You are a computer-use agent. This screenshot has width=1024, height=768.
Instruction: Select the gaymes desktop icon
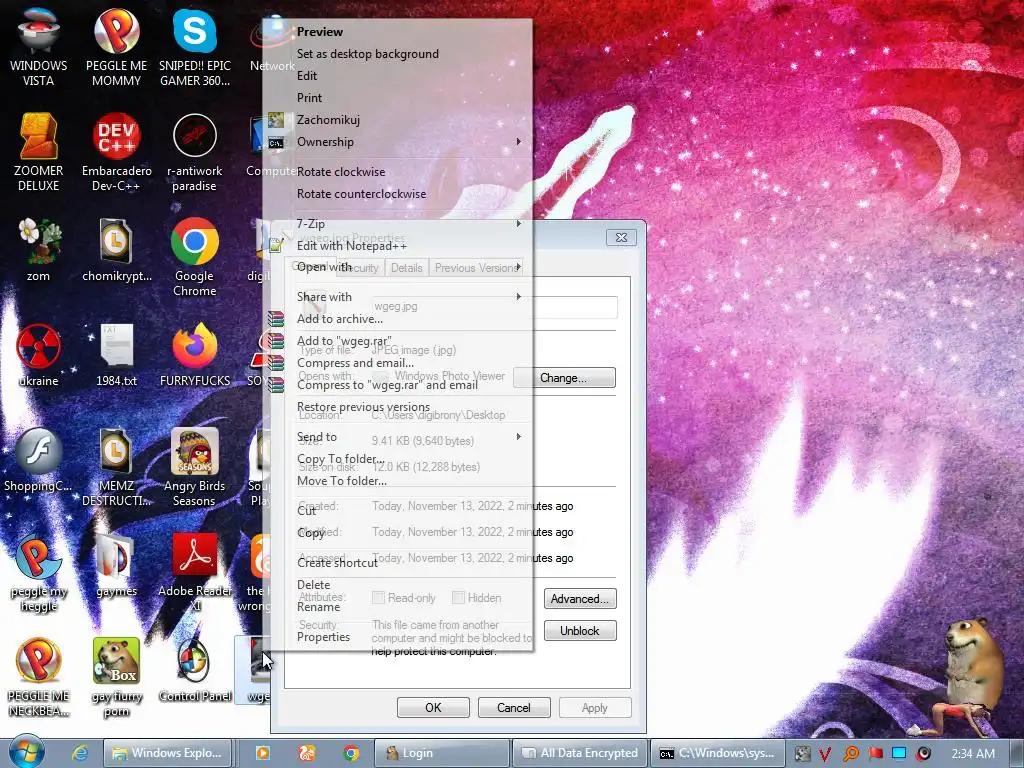[x=116, y=566]
